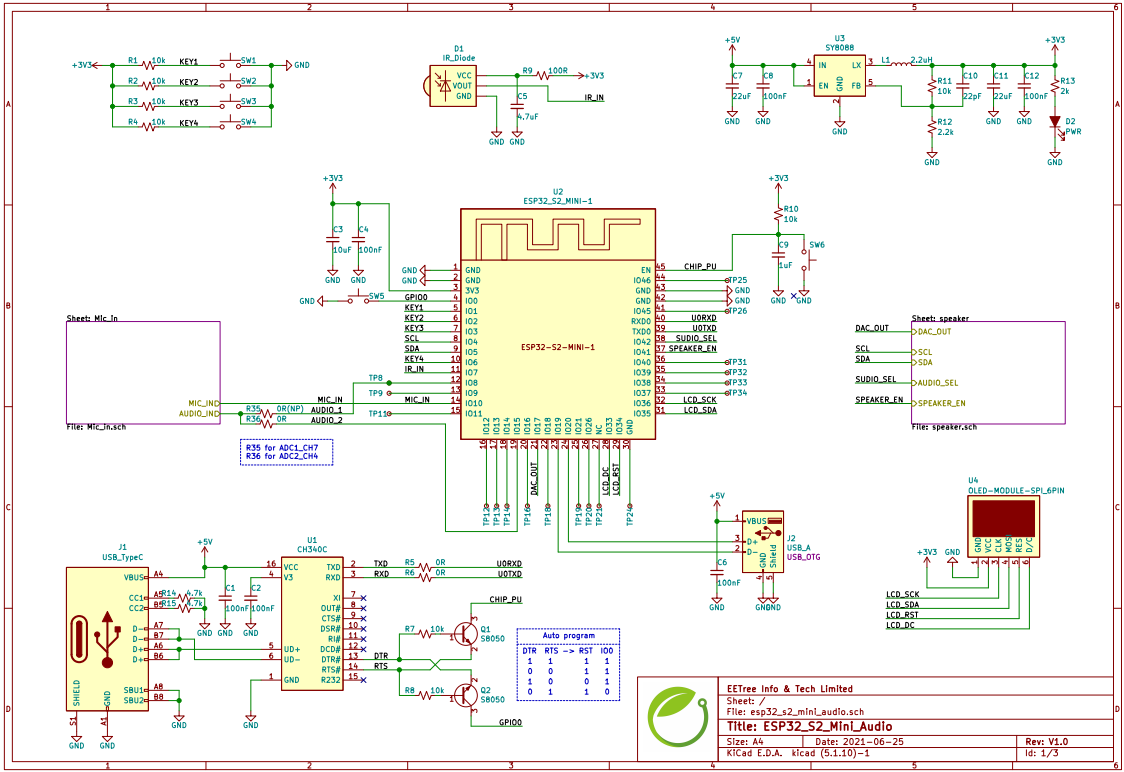
Task: Click the U0RXD label on the R5 line
Action: pos(509,564)
